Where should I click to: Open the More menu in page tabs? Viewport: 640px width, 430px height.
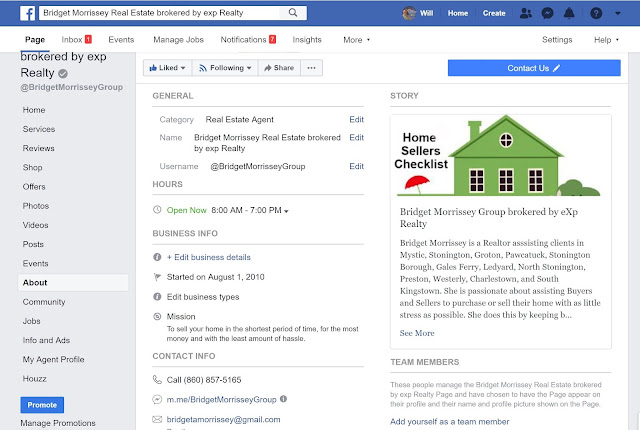pos(356,40)
